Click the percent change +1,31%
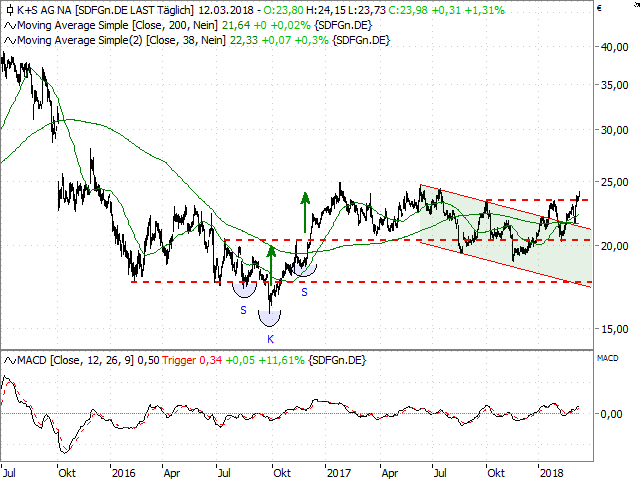 click(483, 10)
